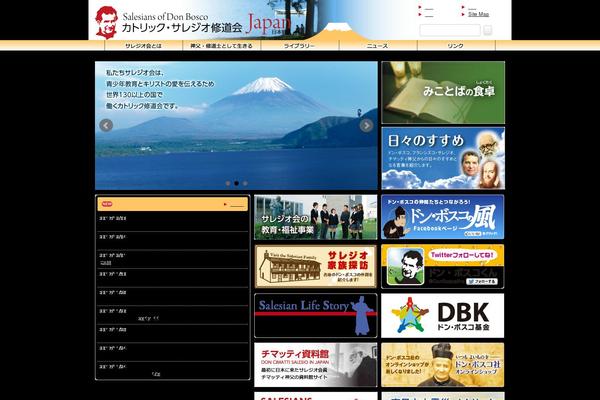
Task: Select the first slideshow dot
Action: click(x=228, y=183)
